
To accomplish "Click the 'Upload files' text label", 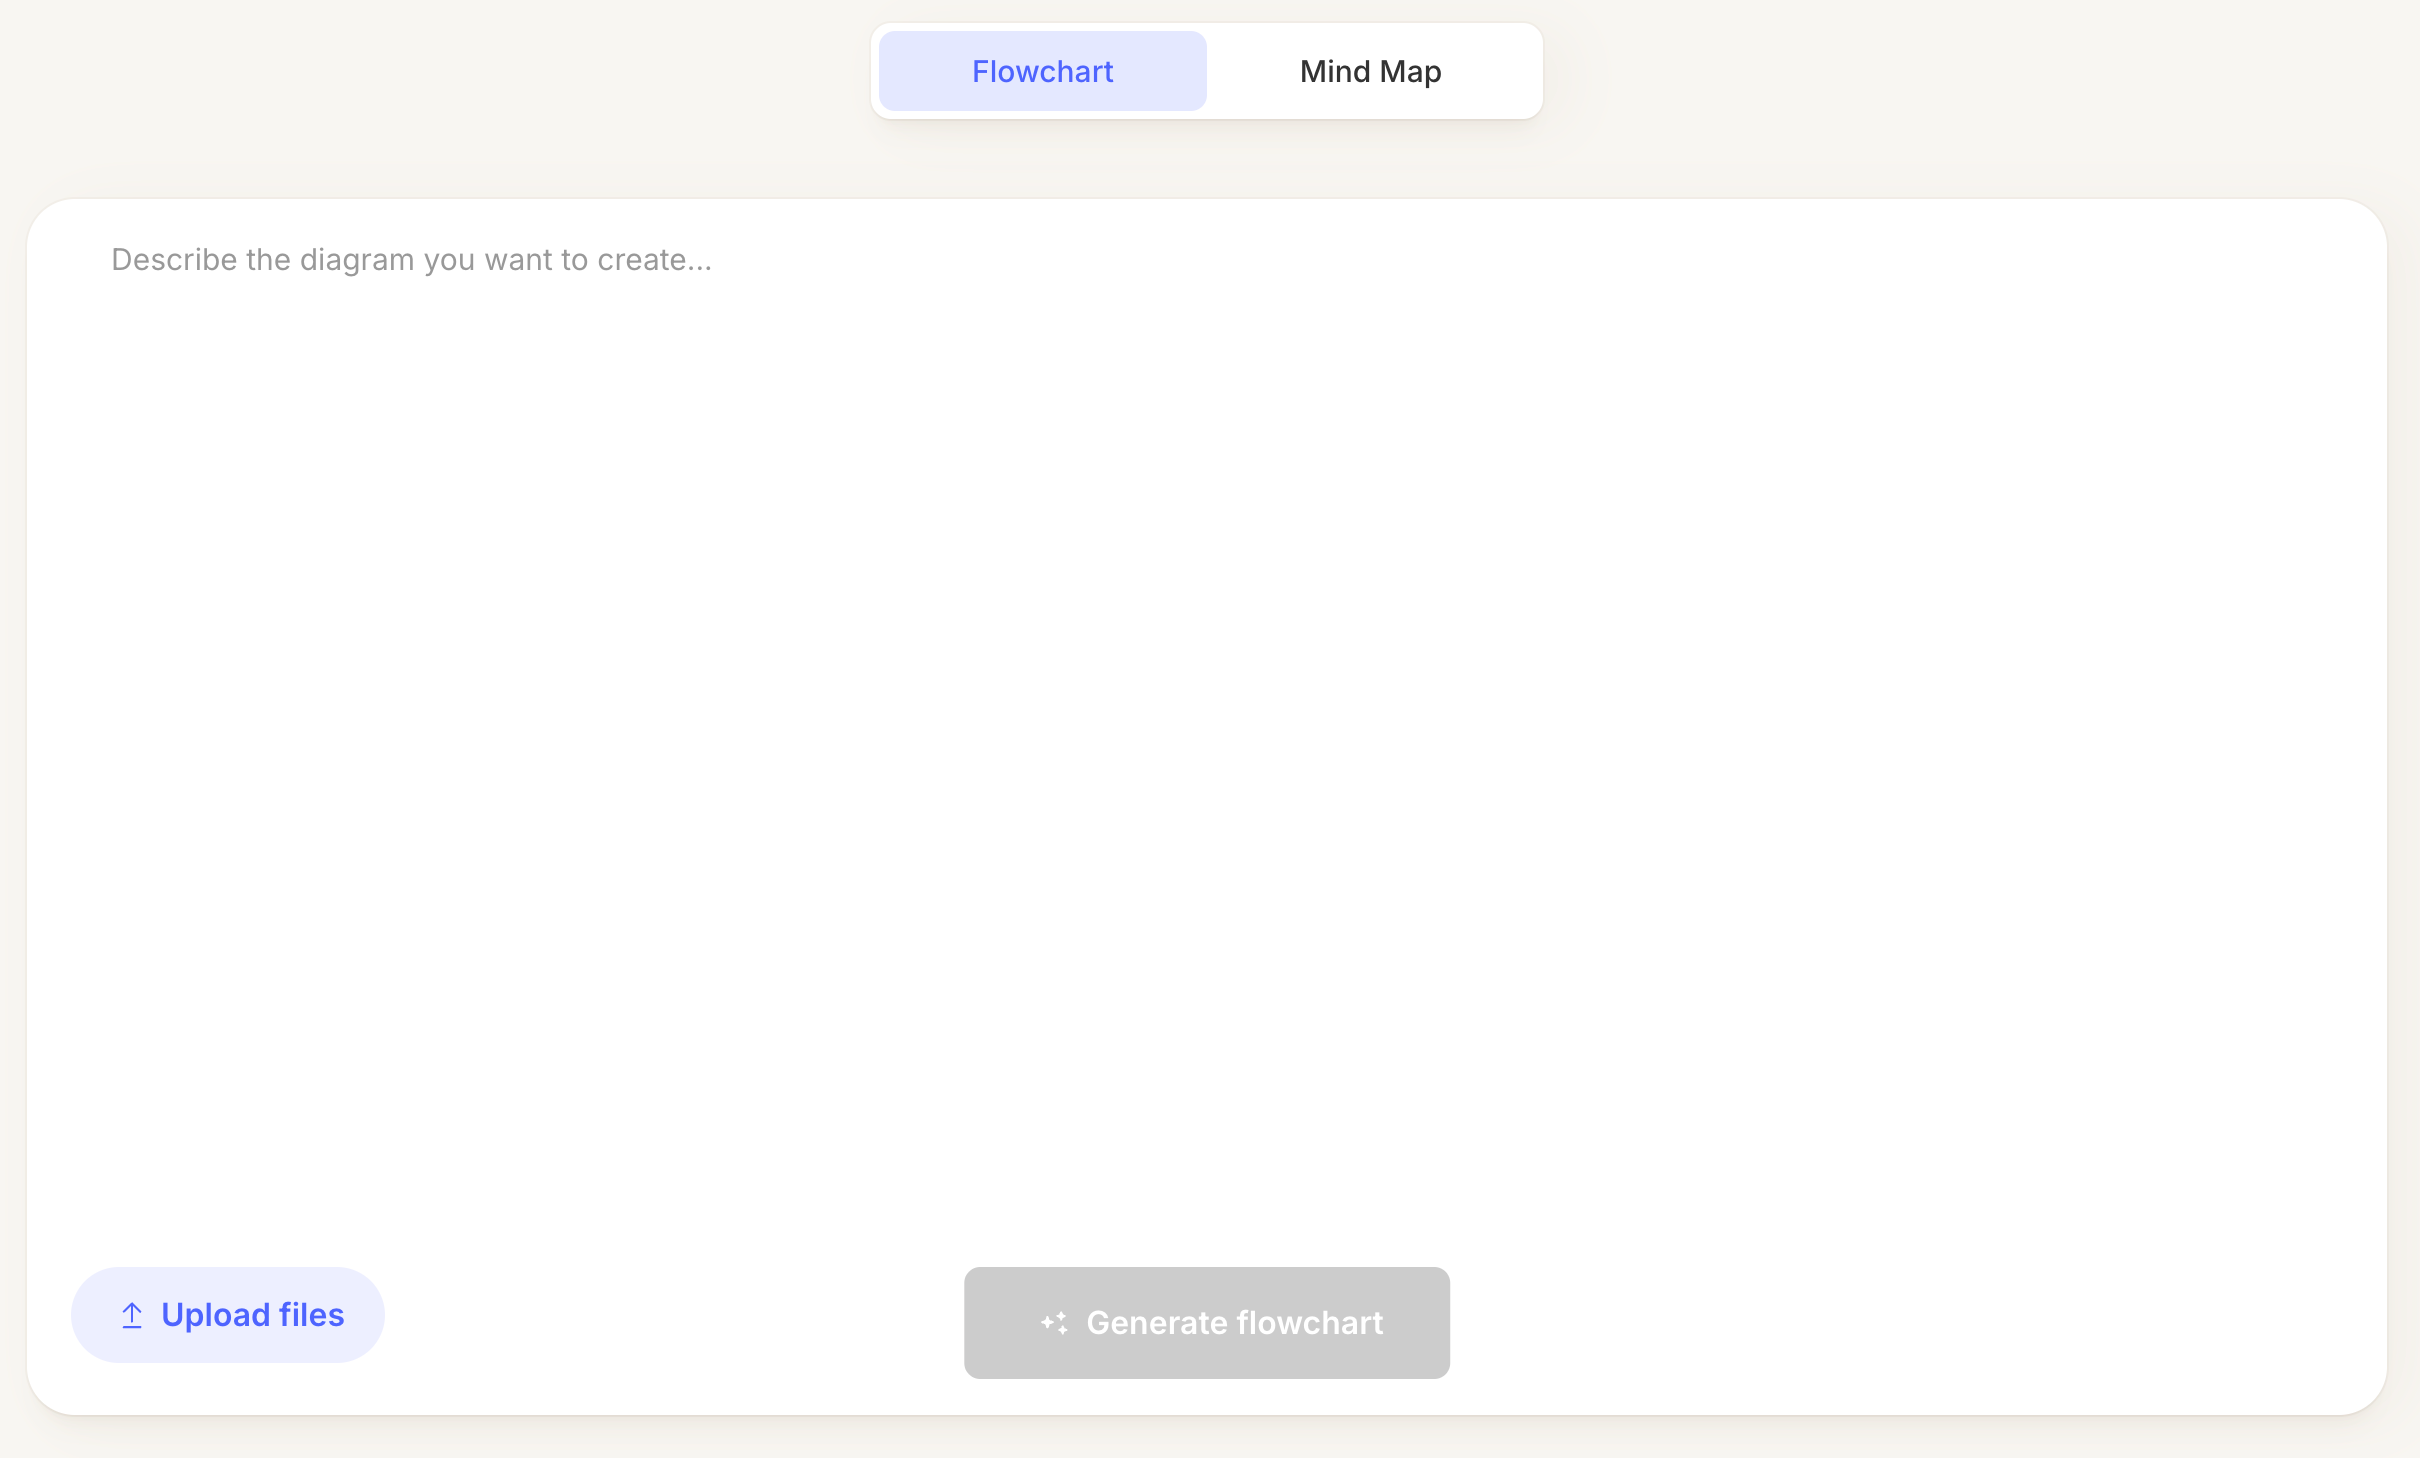I will click(x=252, y=1315).
